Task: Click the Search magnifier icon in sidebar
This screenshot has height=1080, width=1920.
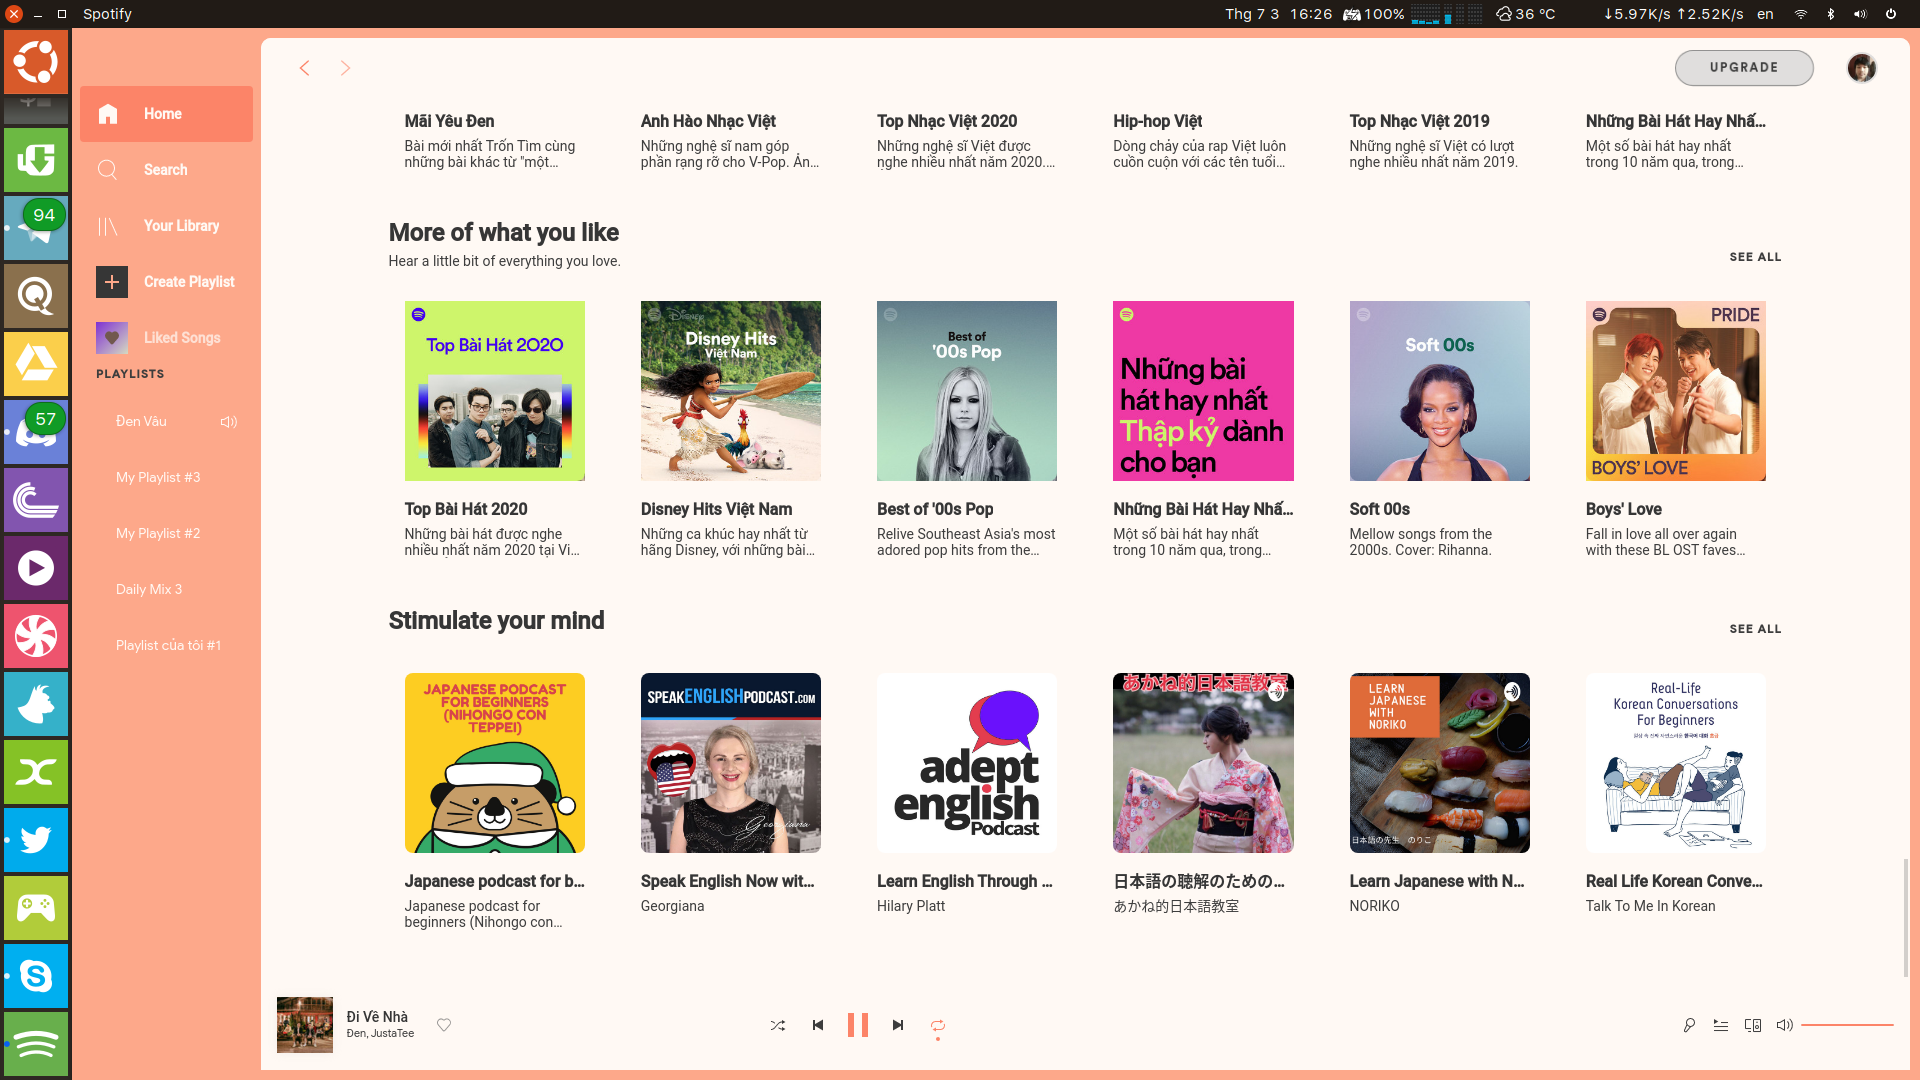Action: pyautogui.click(x=108, y=170)
